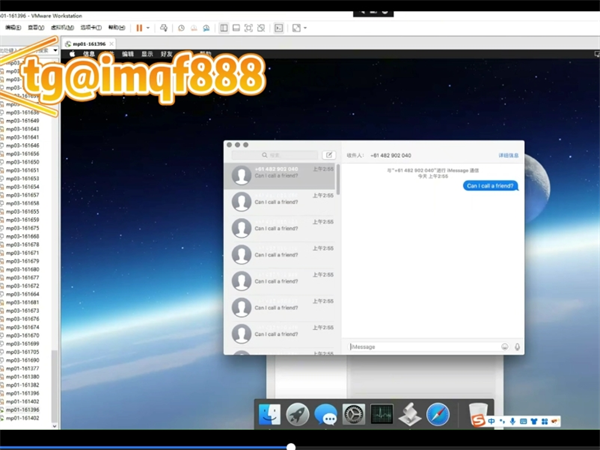Screen dimensions: 600x450
Task: Click the compose new message icon
Action: 329,156
